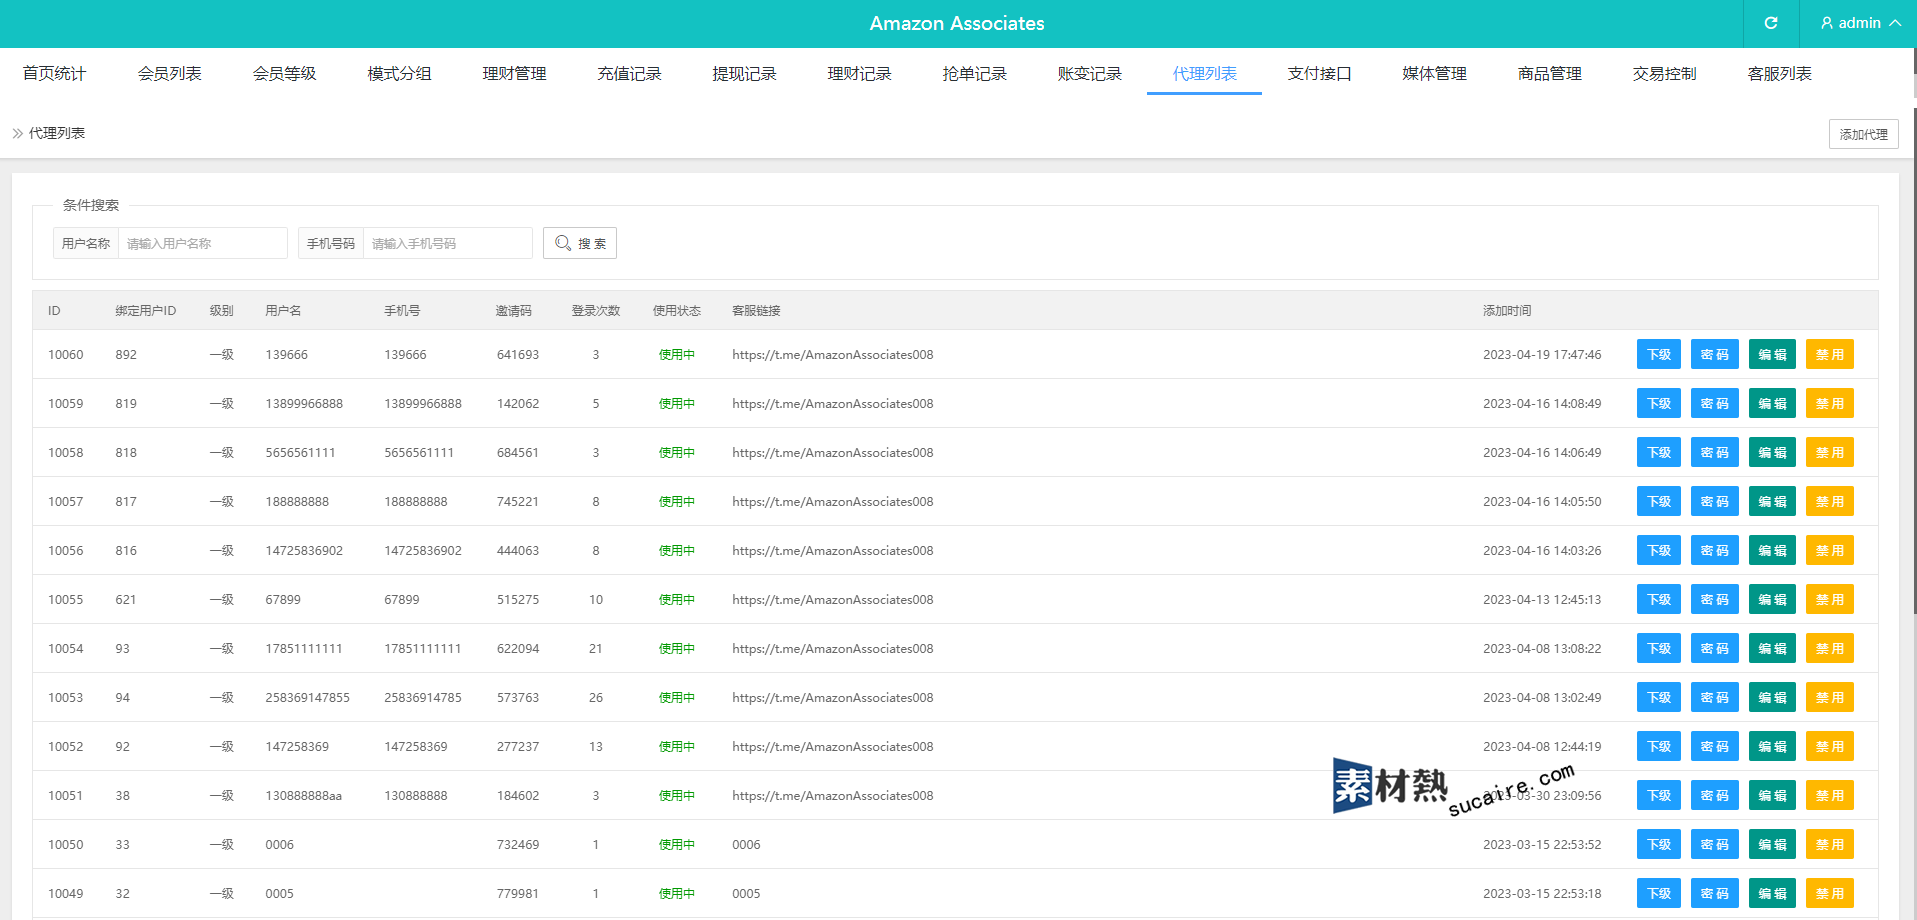Screen dimensions: 1917x920
Task: Click 禁用 button for ID 10059
Action: tap(1830, 403)
